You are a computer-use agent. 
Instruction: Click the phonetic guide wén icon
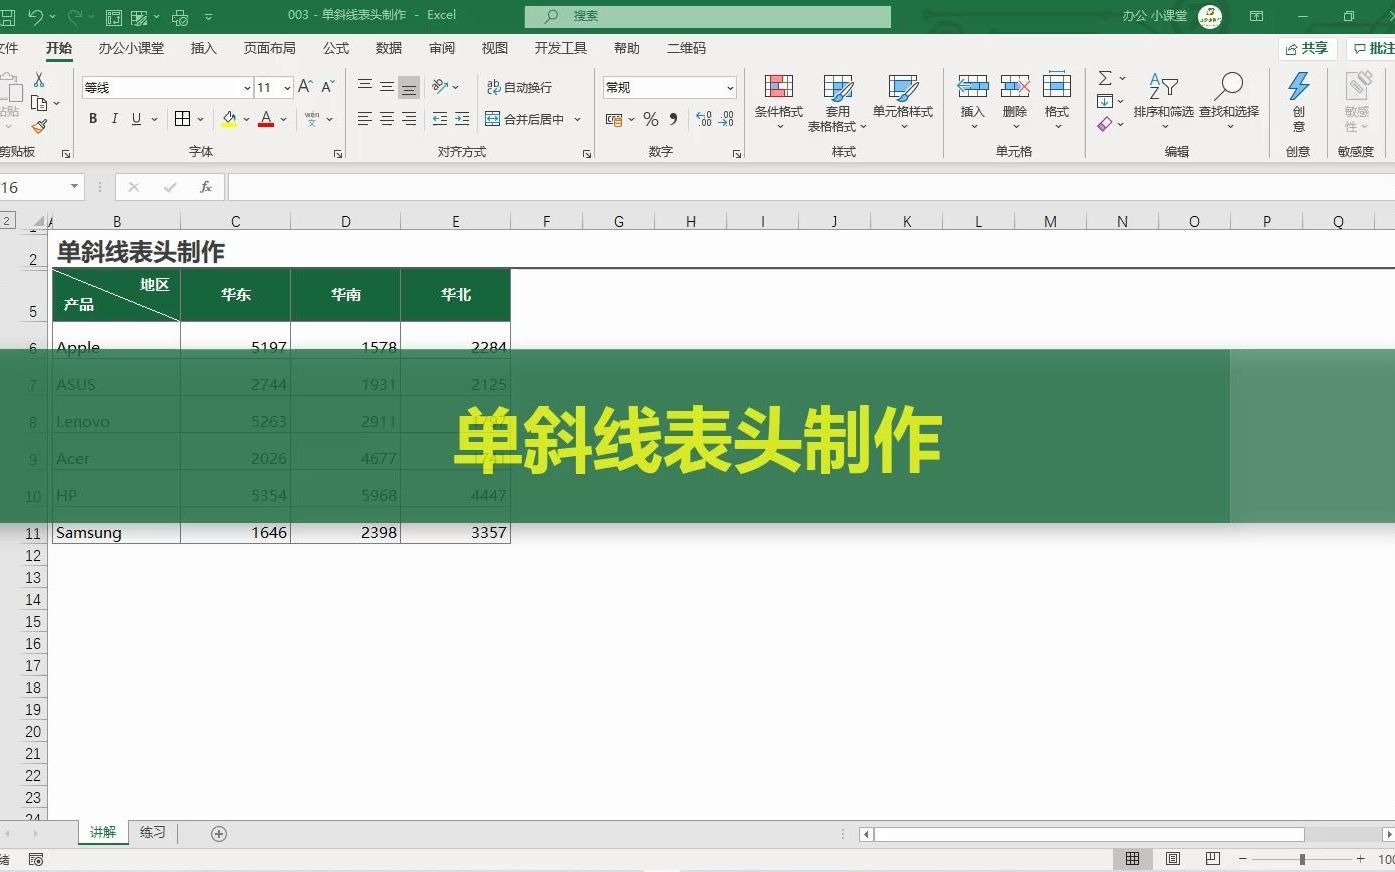click(312, 119)
